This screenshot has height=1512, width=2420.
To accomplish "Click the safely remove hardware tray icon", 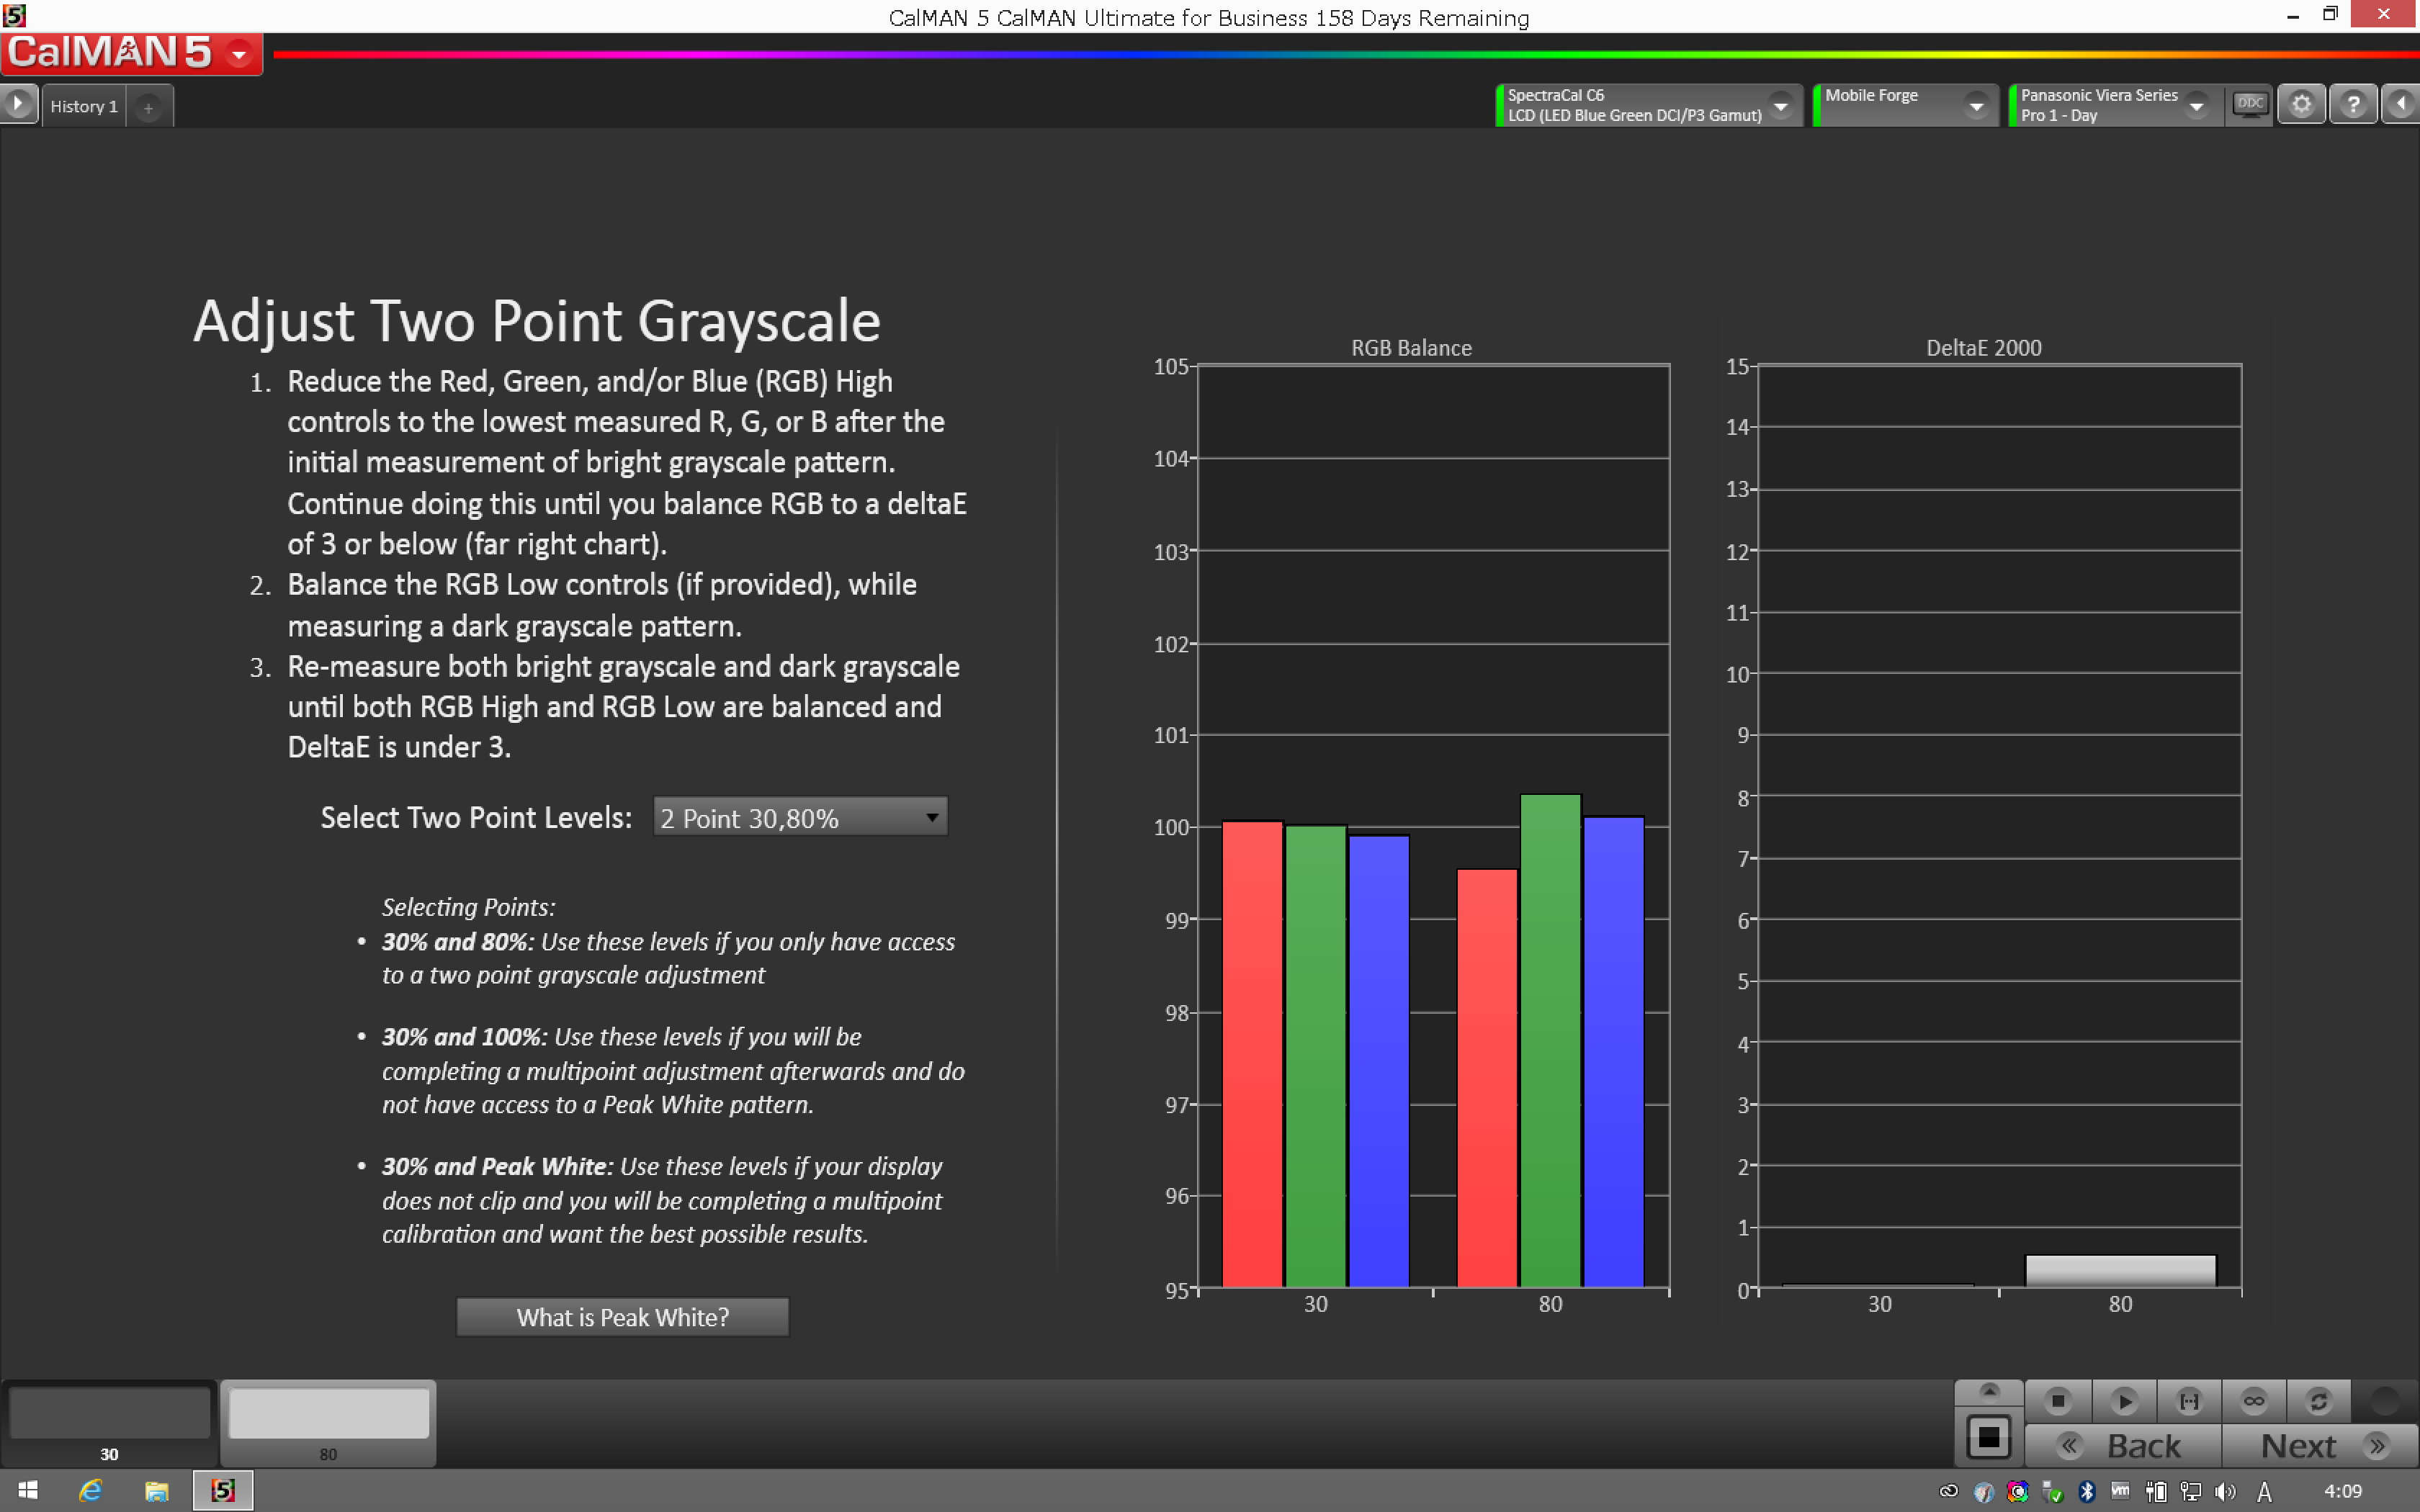I will pyautogui.click(x=2052, y=1492).
